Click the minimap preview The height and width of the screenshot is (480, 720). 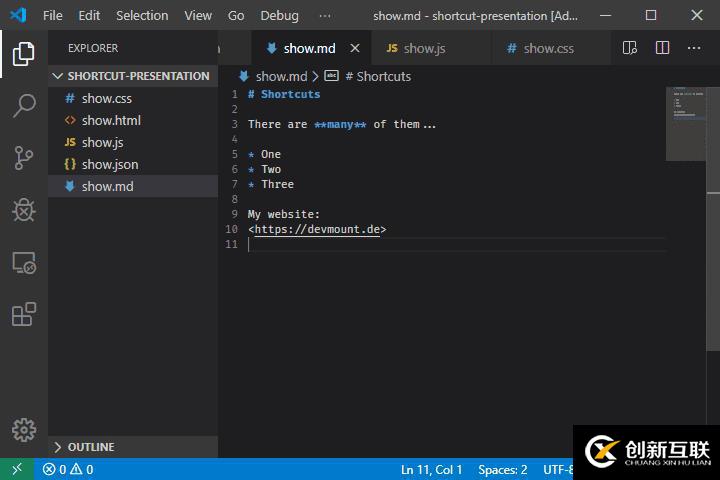point(686,124)
